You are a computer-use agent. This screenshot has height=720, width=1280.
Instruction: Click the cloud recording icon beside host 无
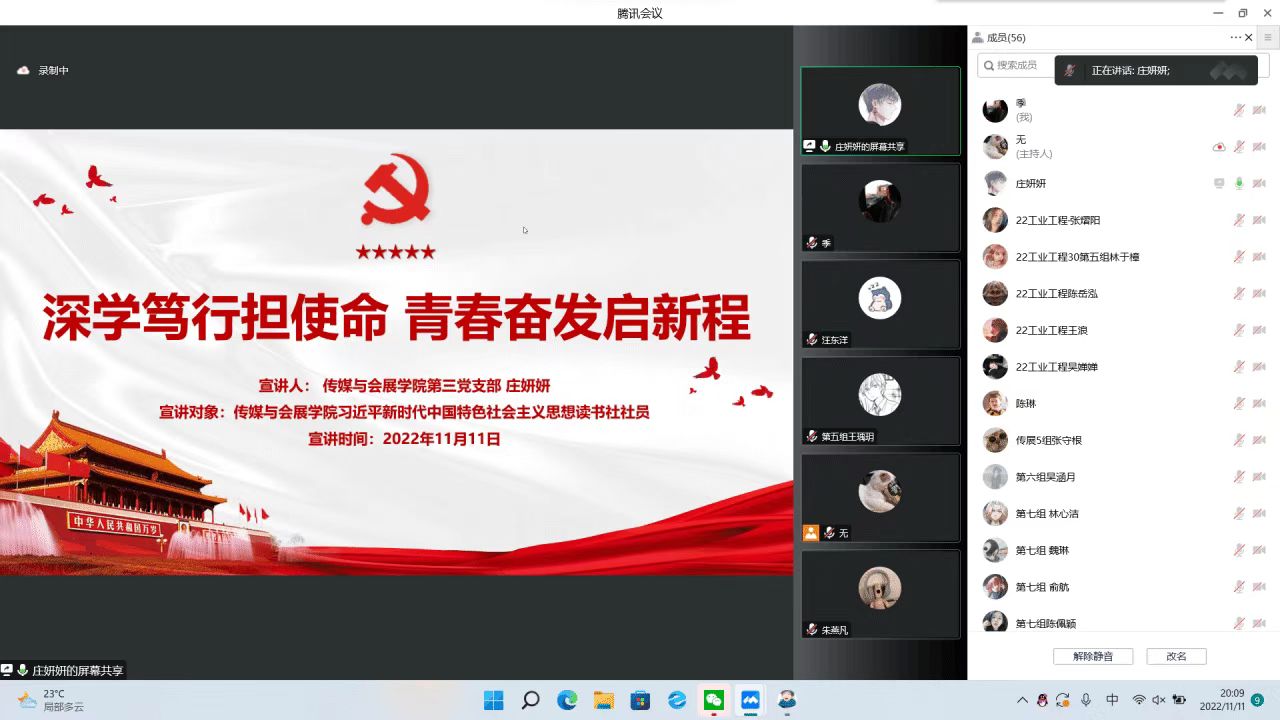1219,147
